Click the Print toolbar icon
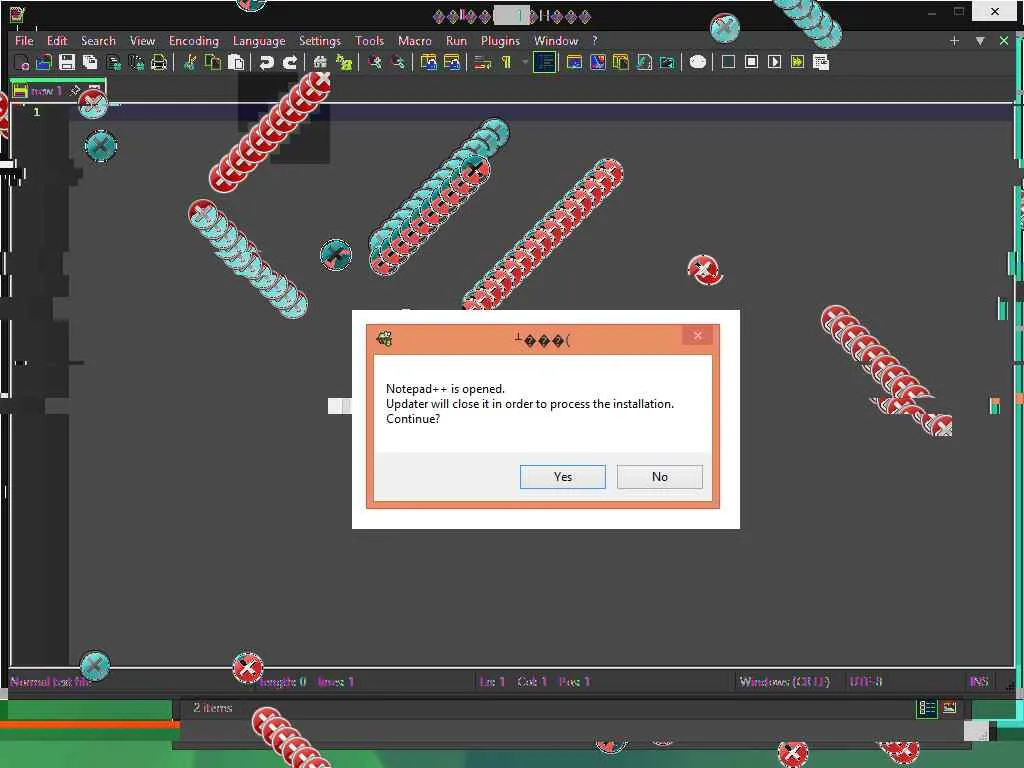This screenshot has width=1024, height=768. tap(159, 62)
